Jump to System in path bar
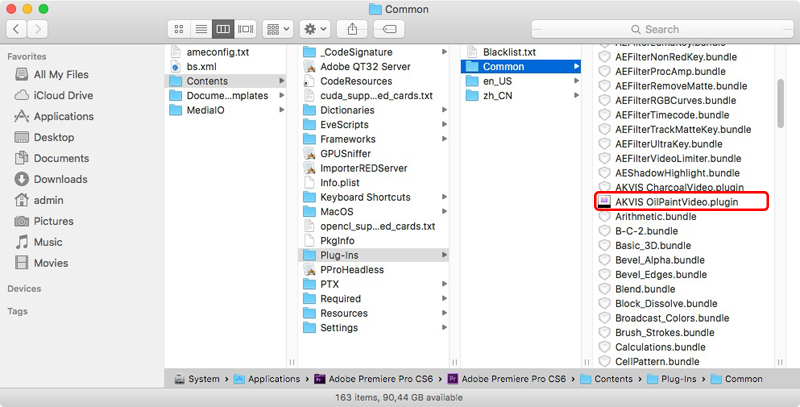Screen dimensions: 800x407 [x=197, y=379]
